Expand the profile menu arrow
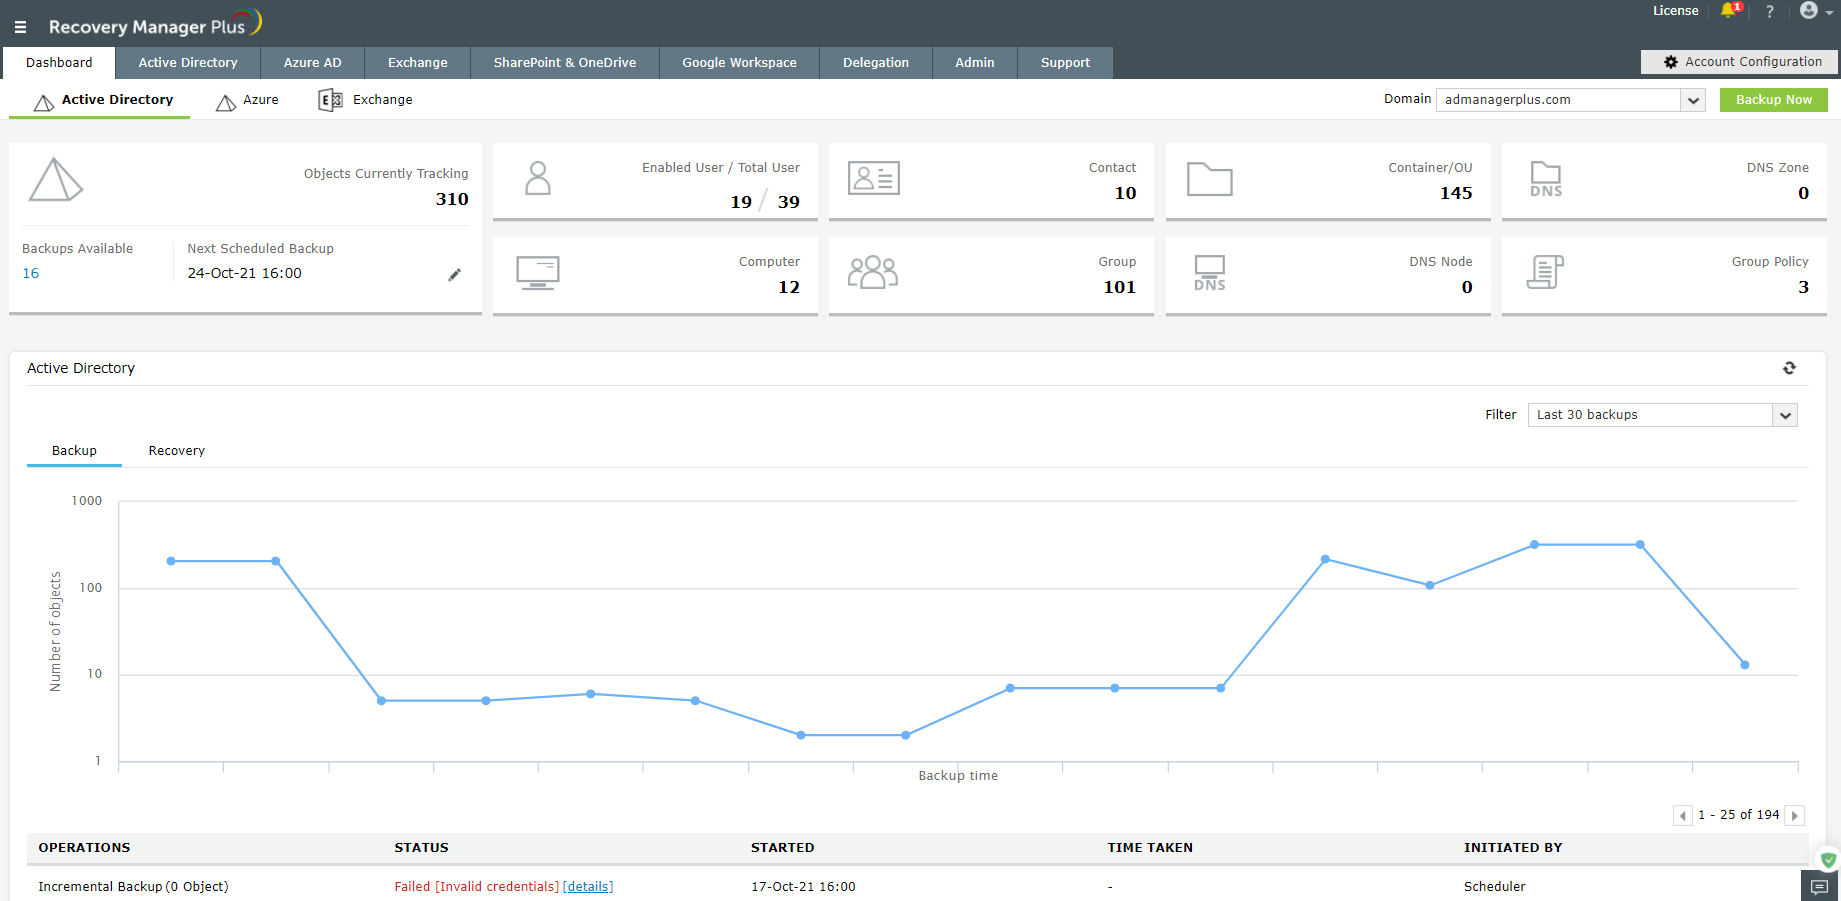The width and height of the screenshot is (1841, 901). (x=1828, y=14)
